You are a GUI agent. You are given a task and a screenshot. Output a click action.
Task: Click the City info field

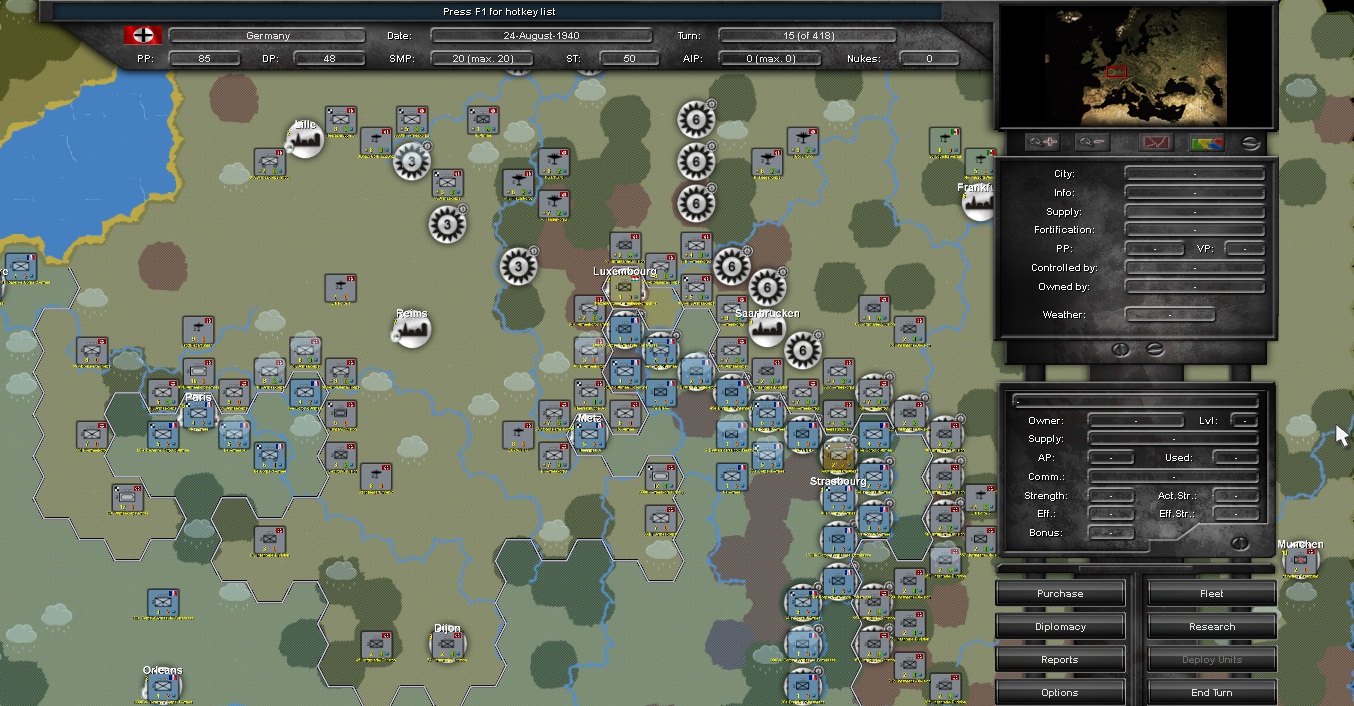(x=1195, y=174)
